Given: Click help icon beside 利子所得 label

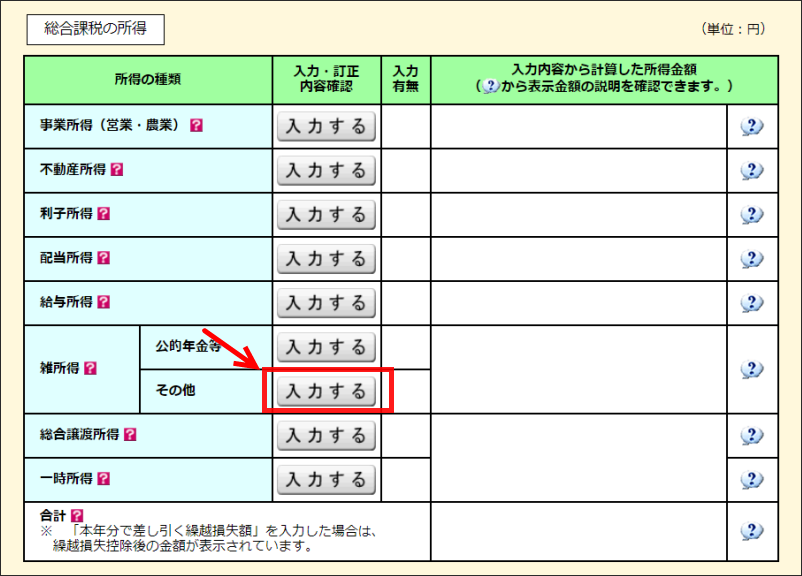Looking at the screenshot, I should (x=103, y=214).
